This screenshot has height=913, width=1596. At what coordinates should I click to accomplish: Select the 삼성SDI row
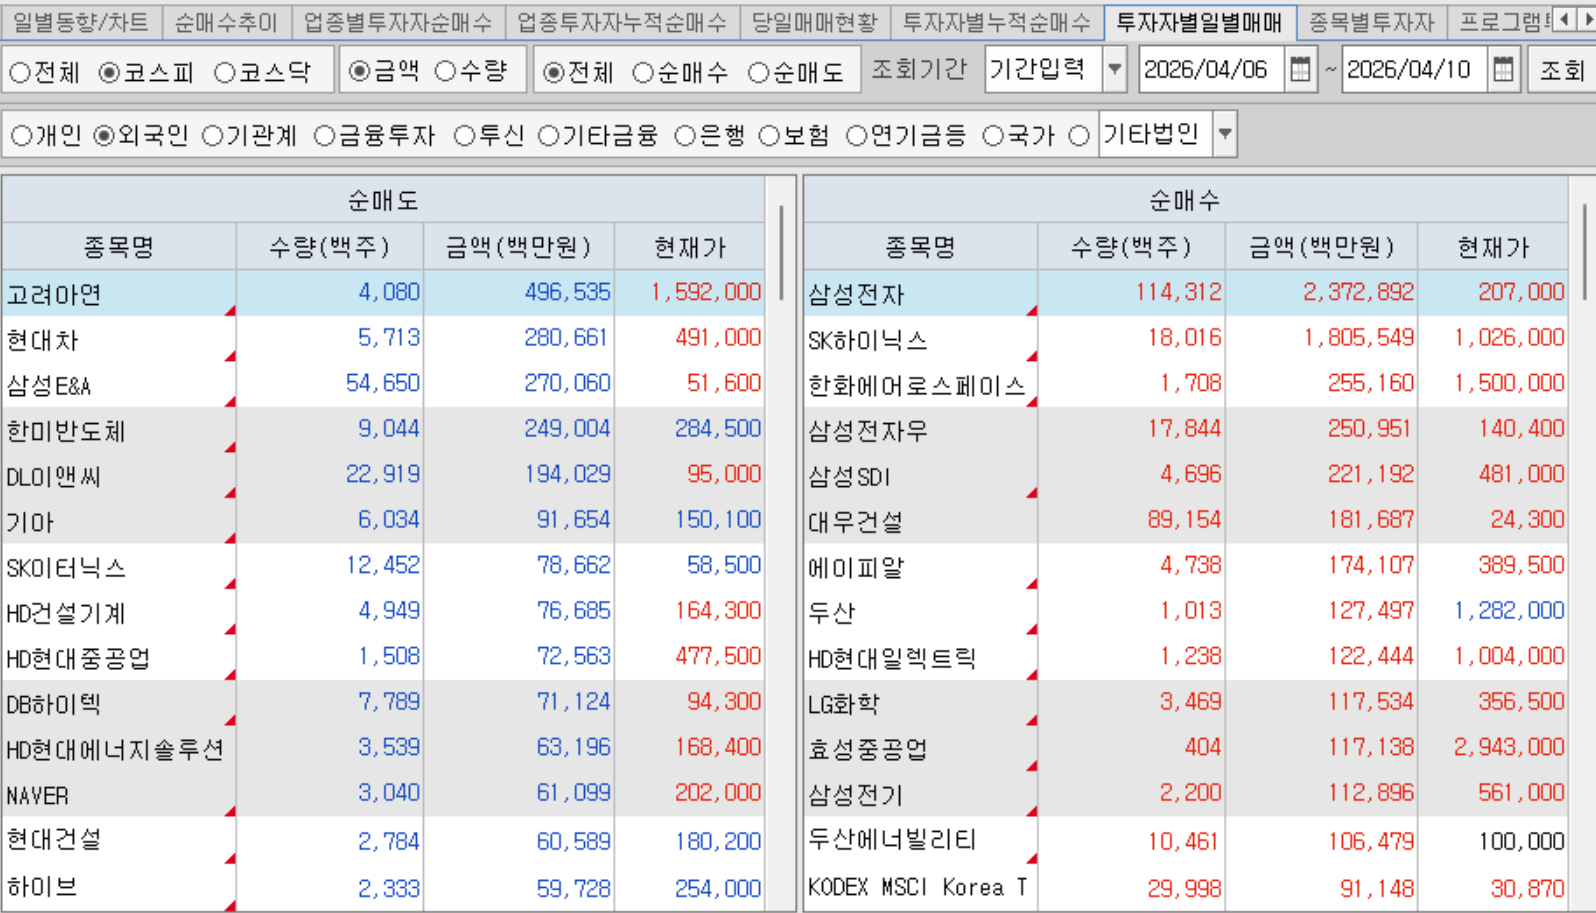click(x=1186, y=476)
